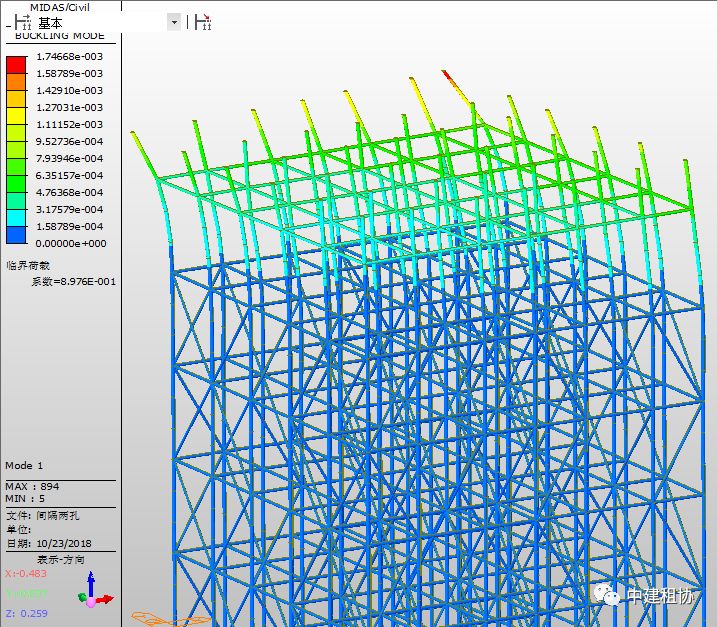Click the legend value 7.93946e-004

tap(70, 158)
